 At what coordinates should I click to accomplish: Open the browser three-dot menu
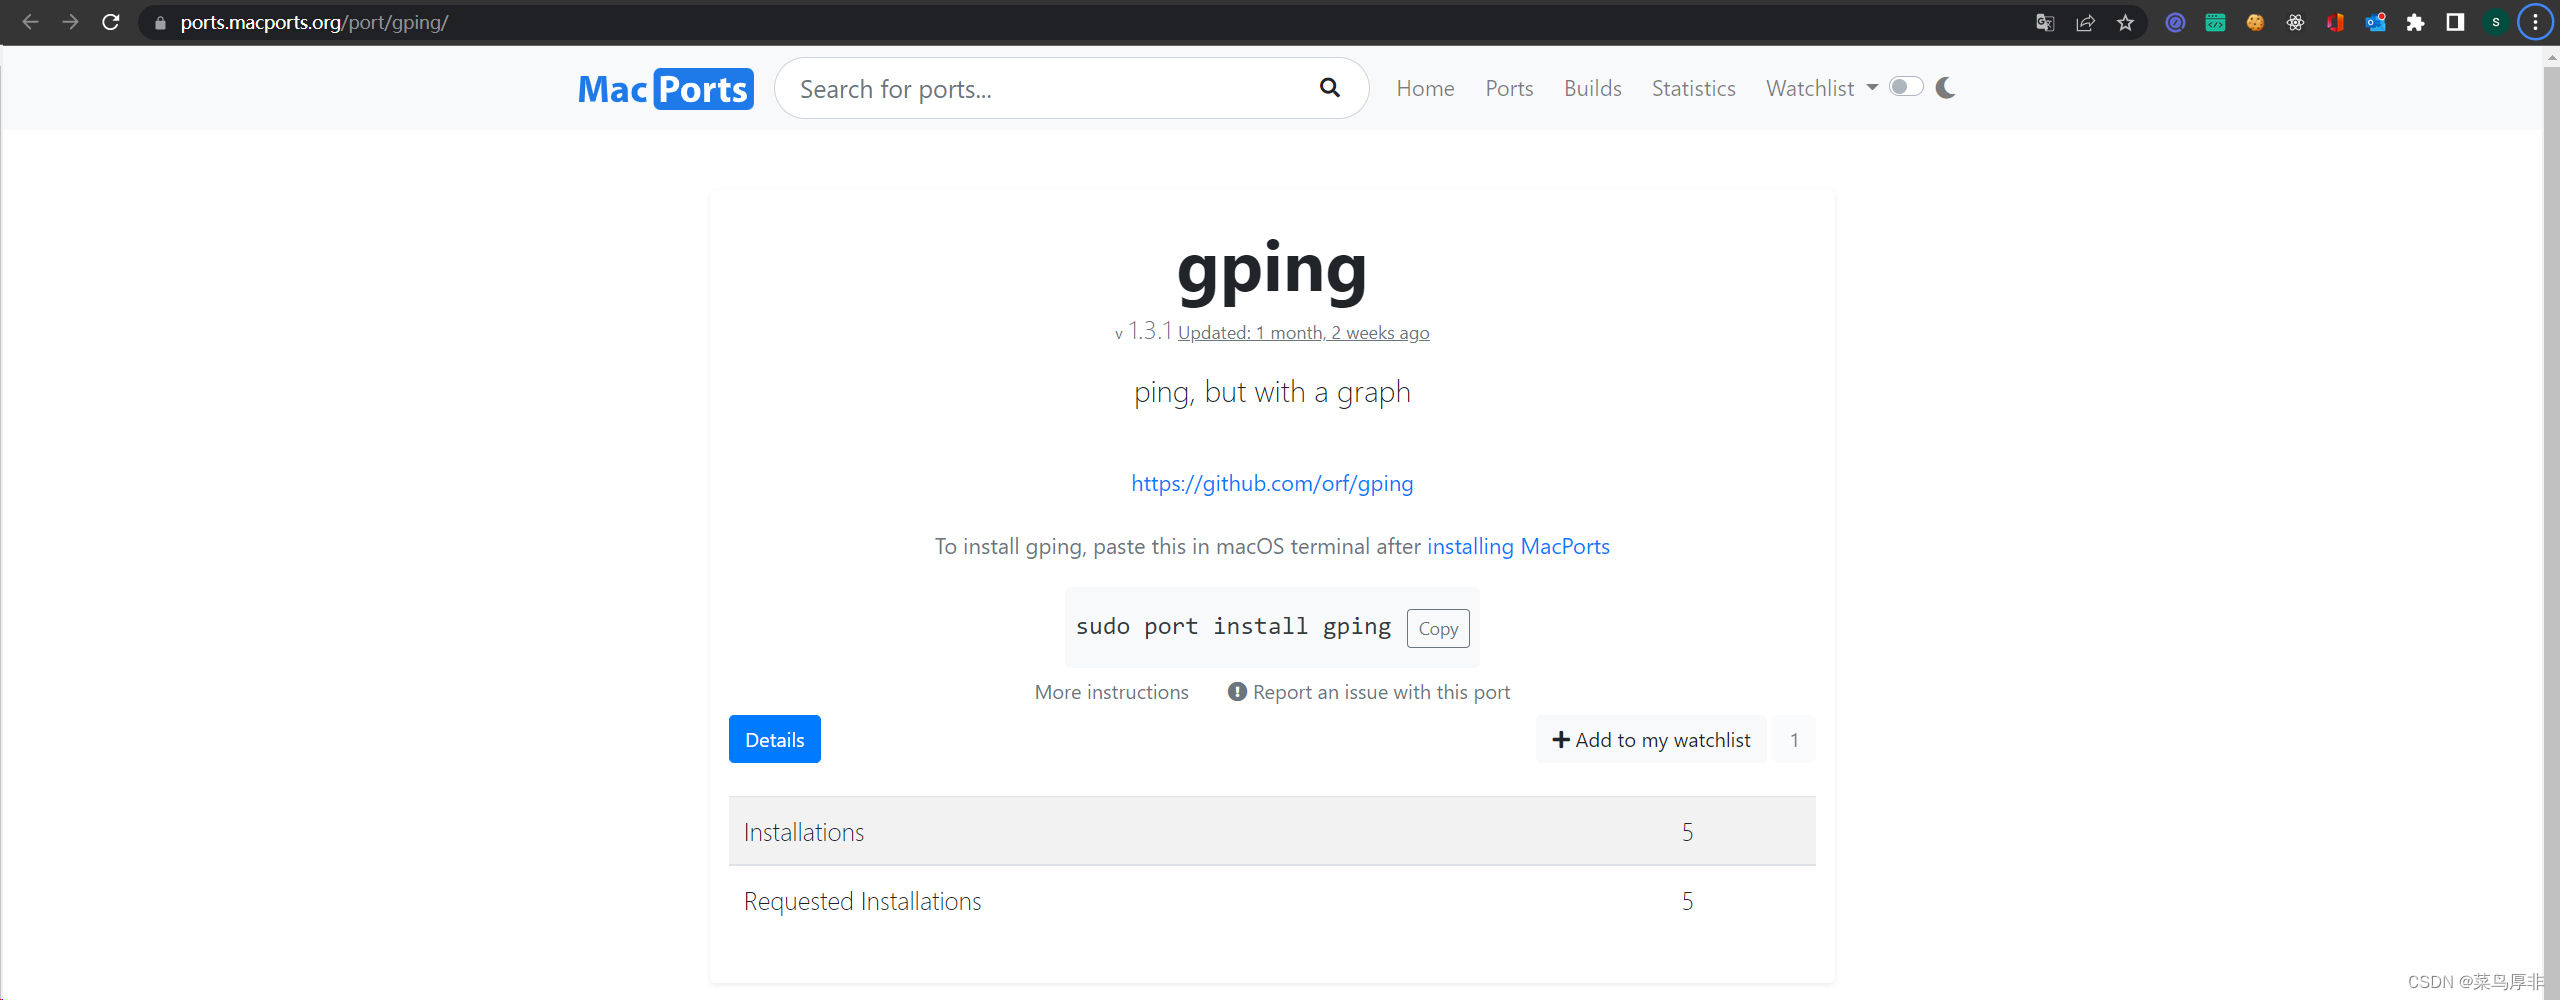tap(2535, 22)
